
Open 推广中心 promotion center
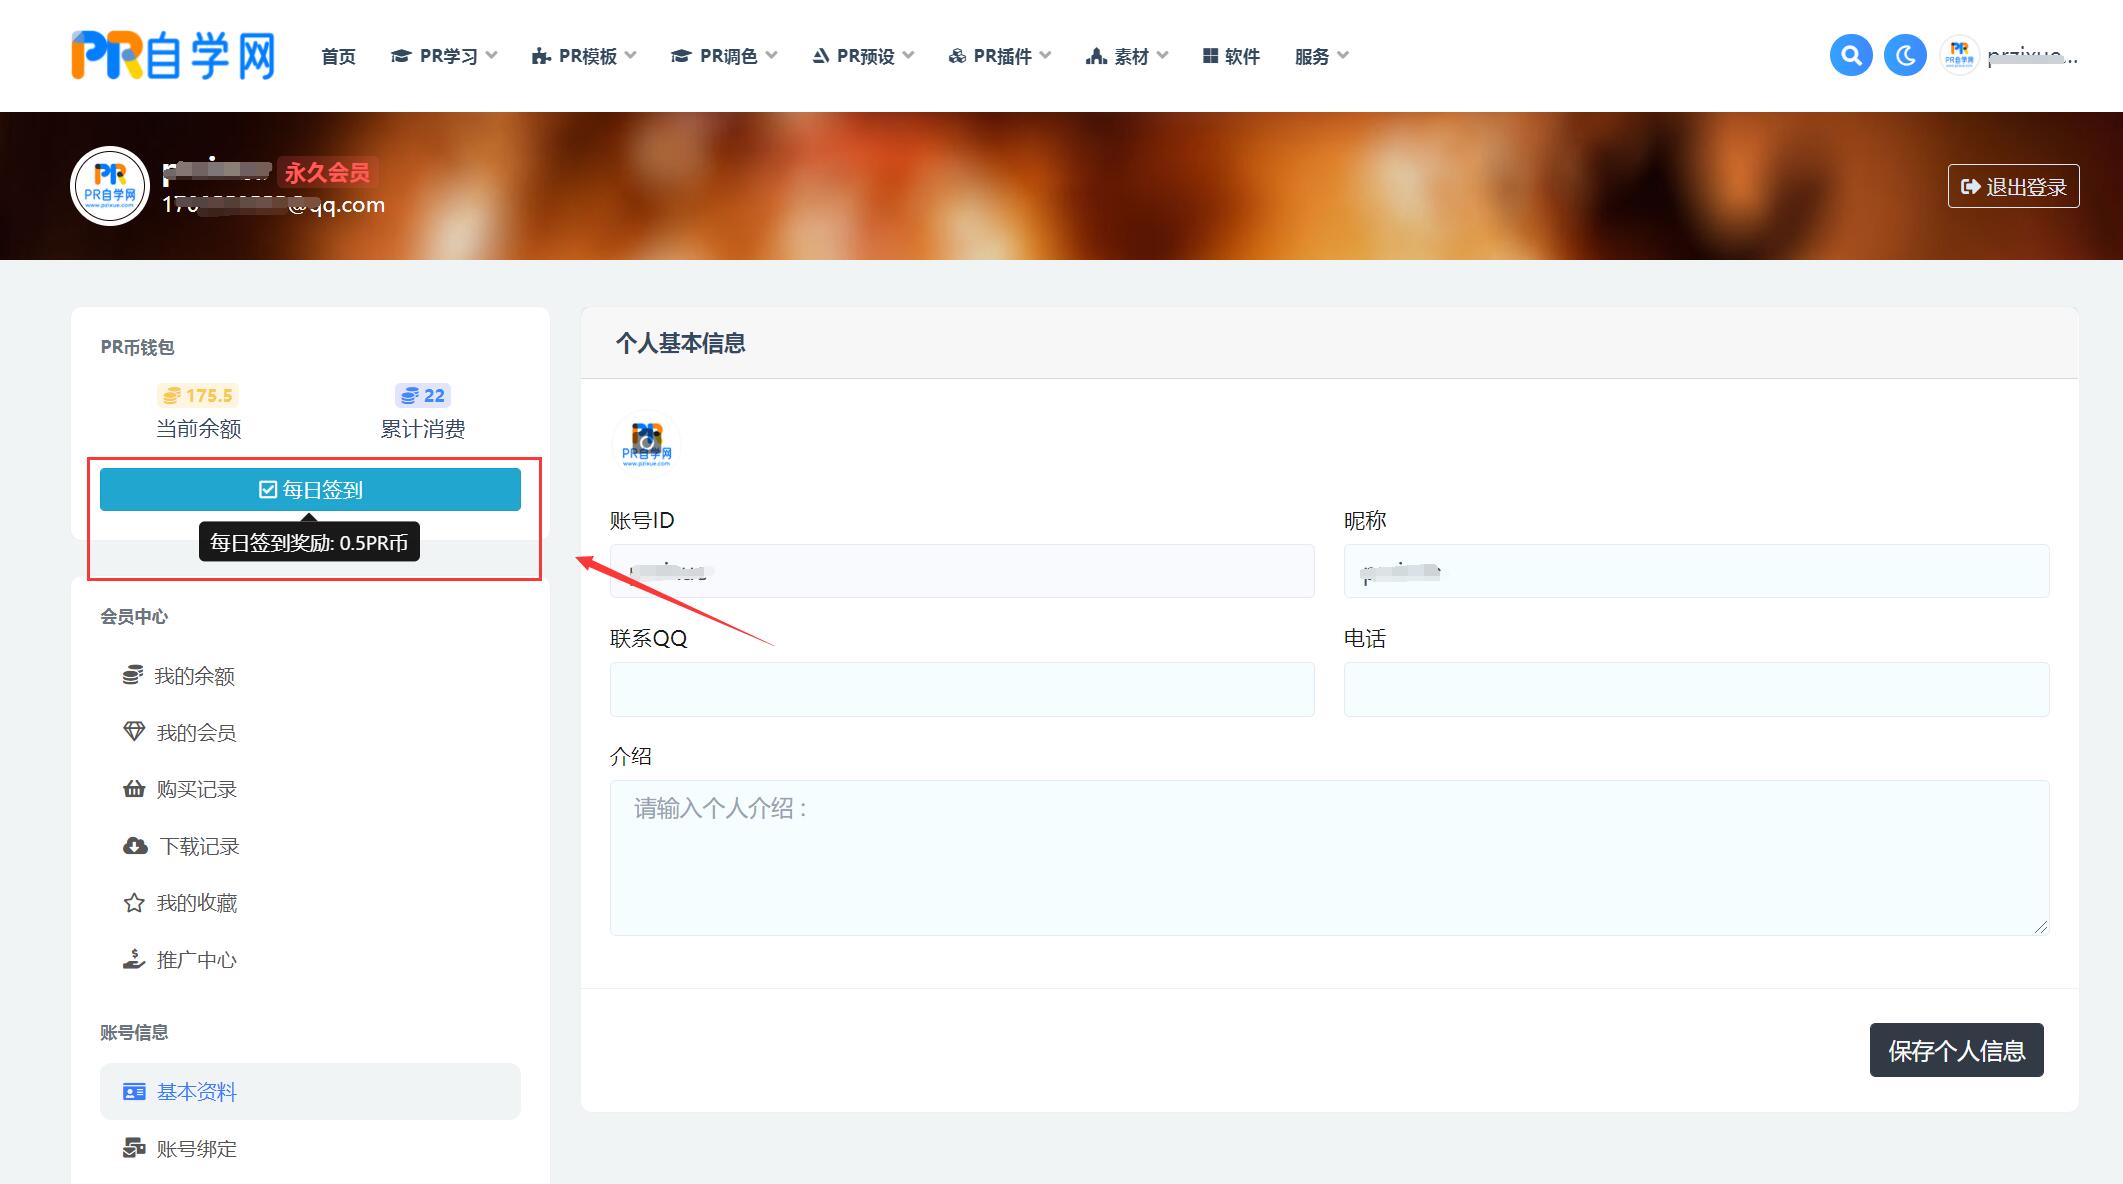[196, 960]
